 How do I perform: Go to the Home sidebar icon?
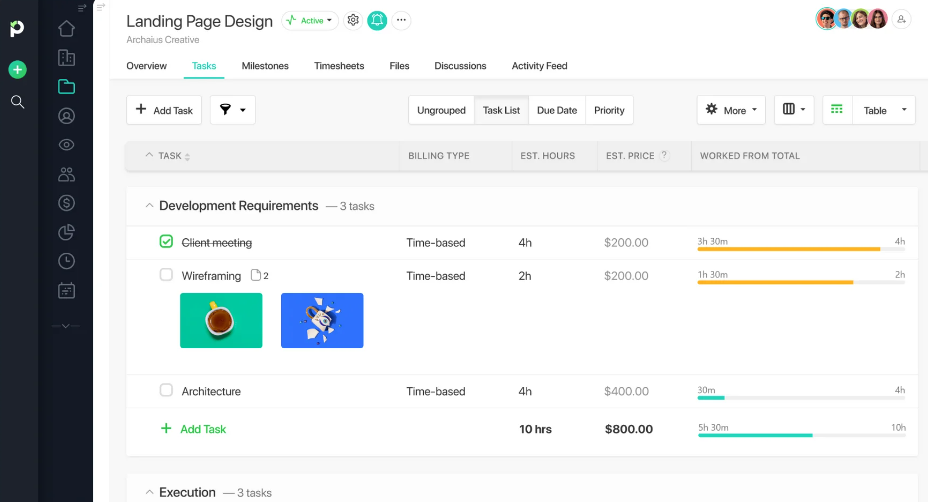coord(67,29)
